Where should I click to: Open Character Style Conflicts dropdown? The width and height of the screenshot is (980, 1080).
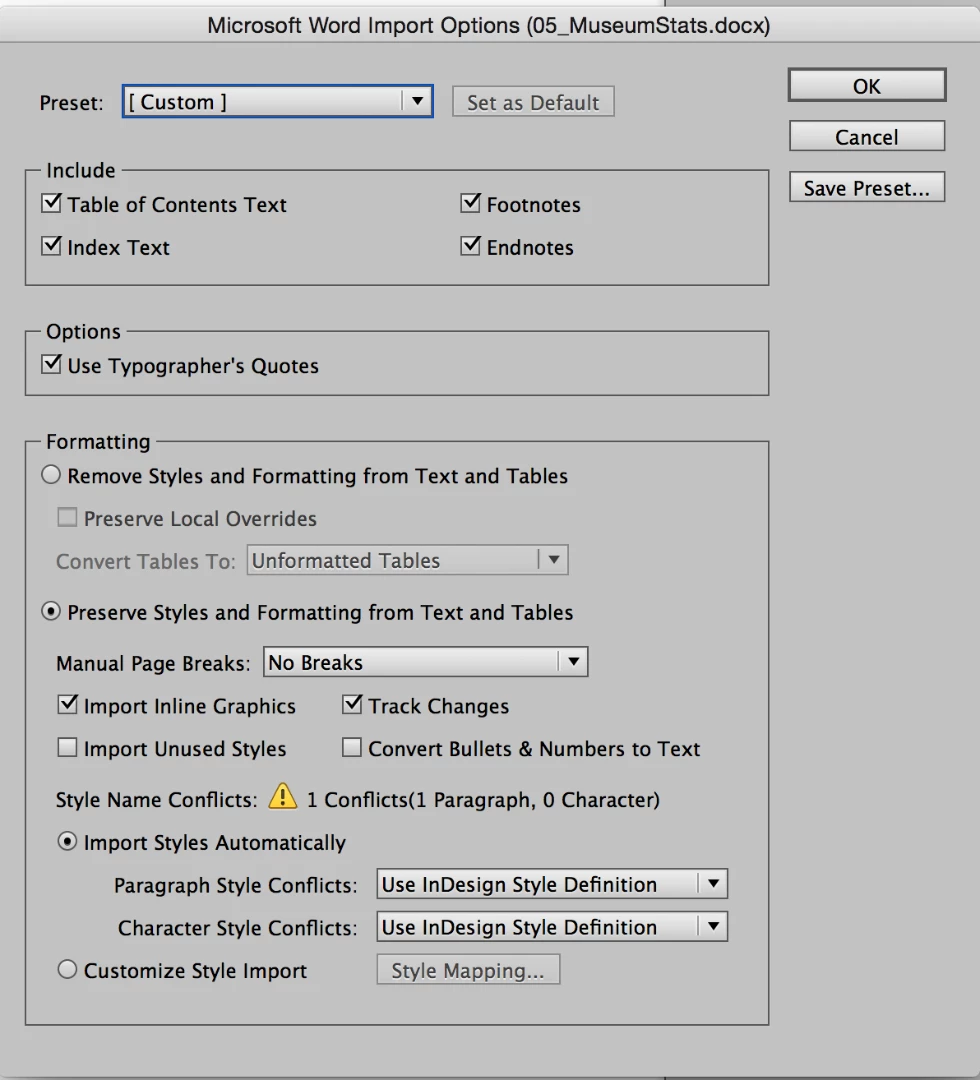coord(552,927)
